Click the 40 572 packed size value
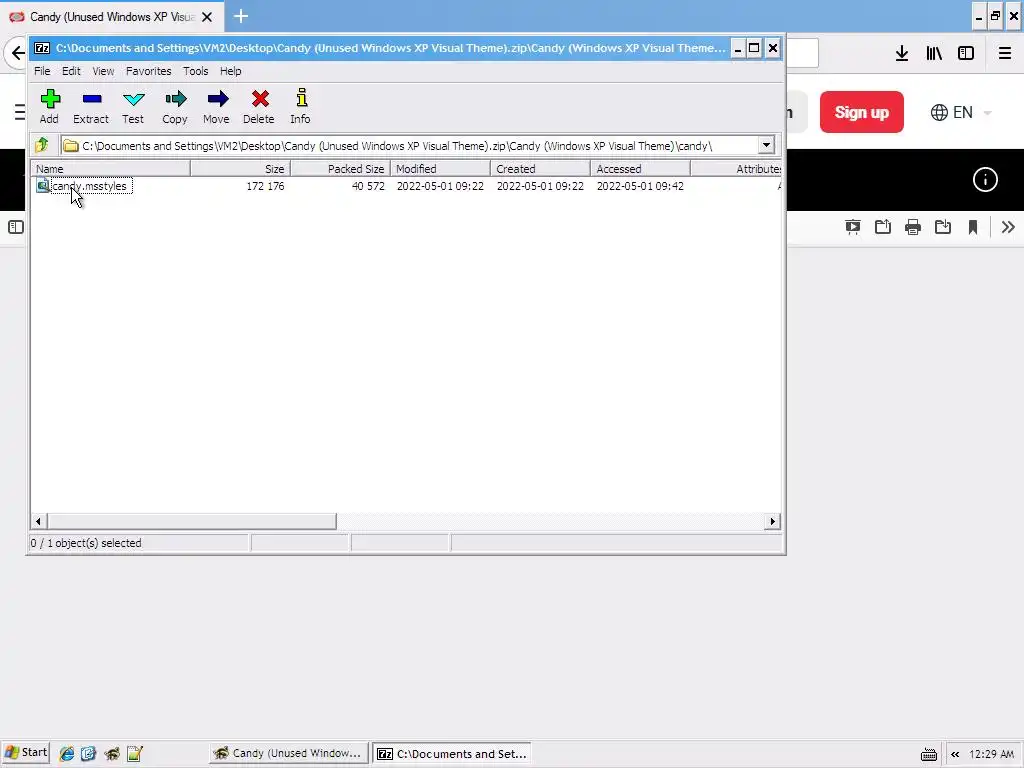This screenshot has height=768, width=1024. (368, 186)
